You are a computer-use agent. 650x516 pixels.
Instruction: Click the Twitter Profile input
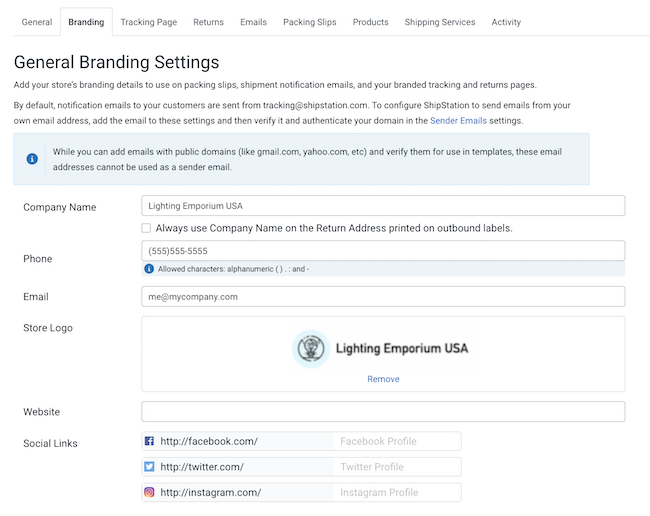397,467
